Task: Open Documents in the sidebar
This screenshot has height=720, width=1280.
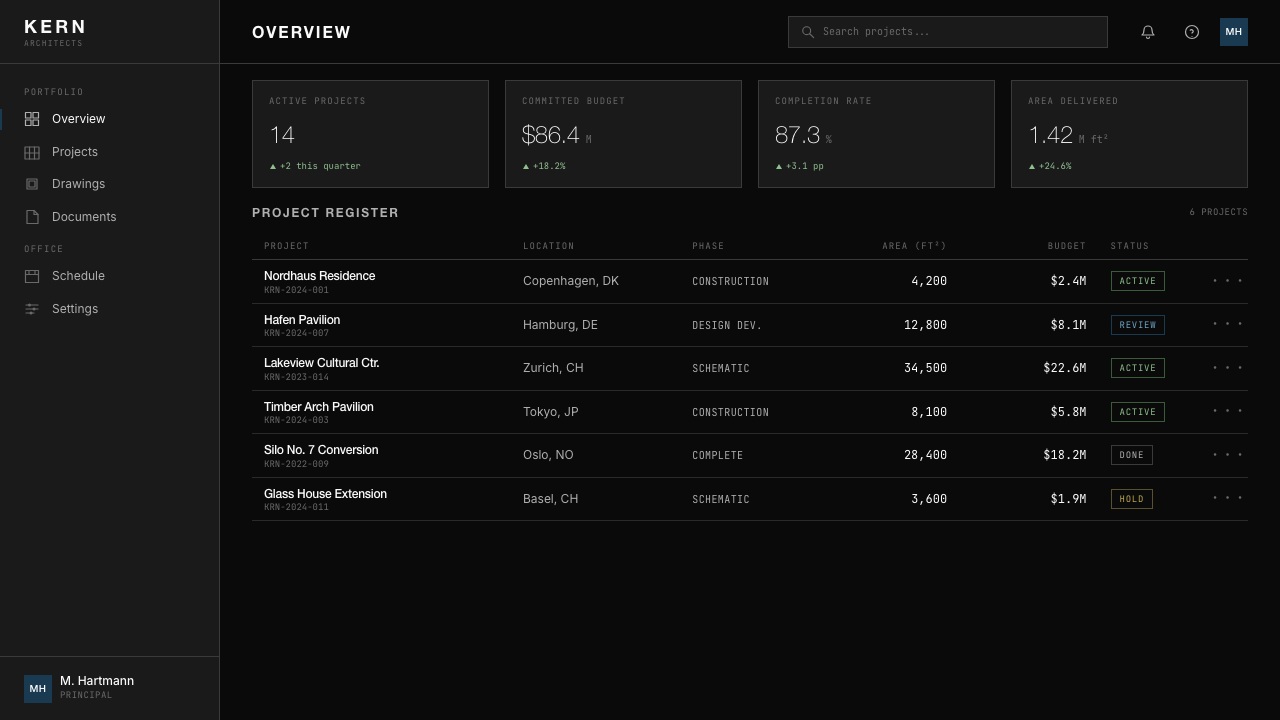Action: click(x=110, y=217)
